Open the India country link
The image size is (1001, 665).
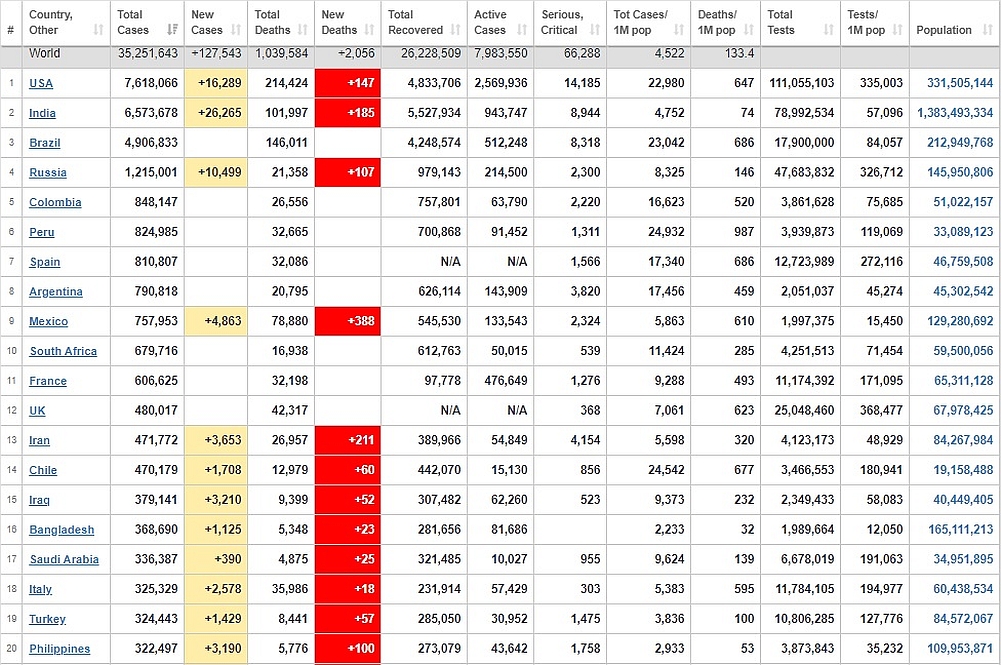click(x=42, y=113)
